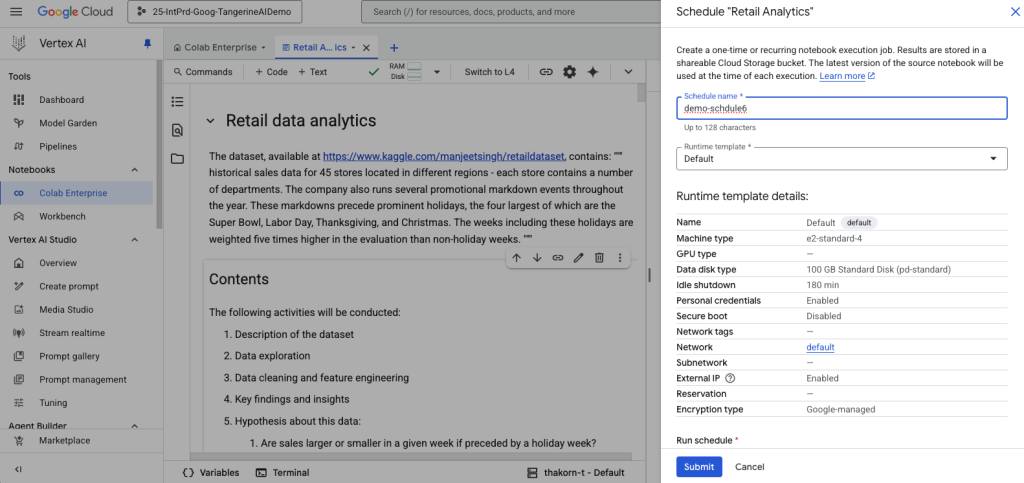Click thakorn-t - Default runtime status
Viewport: 1024px width, 483px height.
[x=575, y=473]
